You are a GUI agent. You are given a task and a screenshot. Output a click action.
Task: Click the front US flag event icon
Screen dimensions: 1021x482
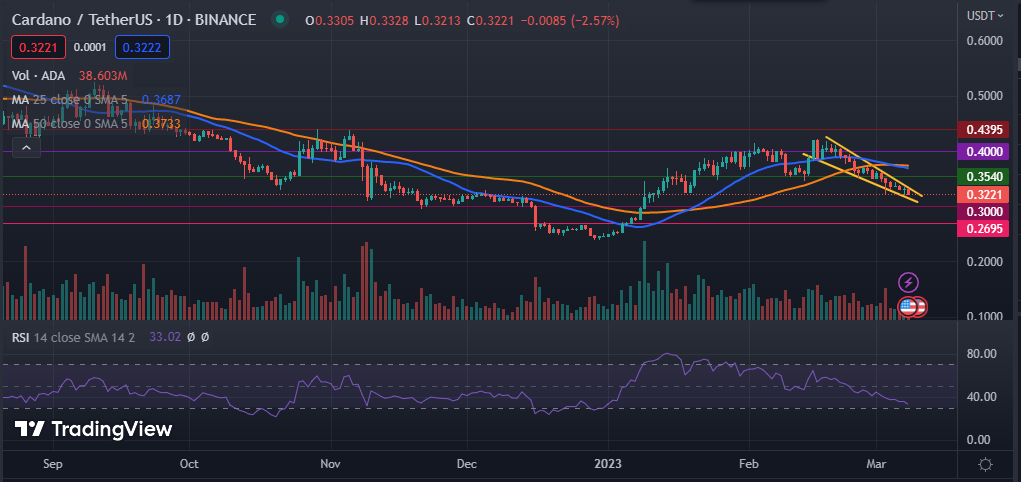(908, 306)
